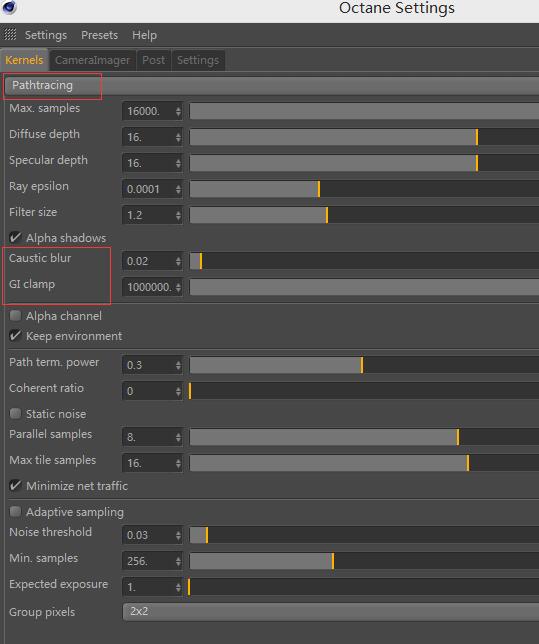Image resolution: width=539 pixels, height=644 pixels.
Task: Disable the Alpha shadows checkbox
Action: coord(15,237)
